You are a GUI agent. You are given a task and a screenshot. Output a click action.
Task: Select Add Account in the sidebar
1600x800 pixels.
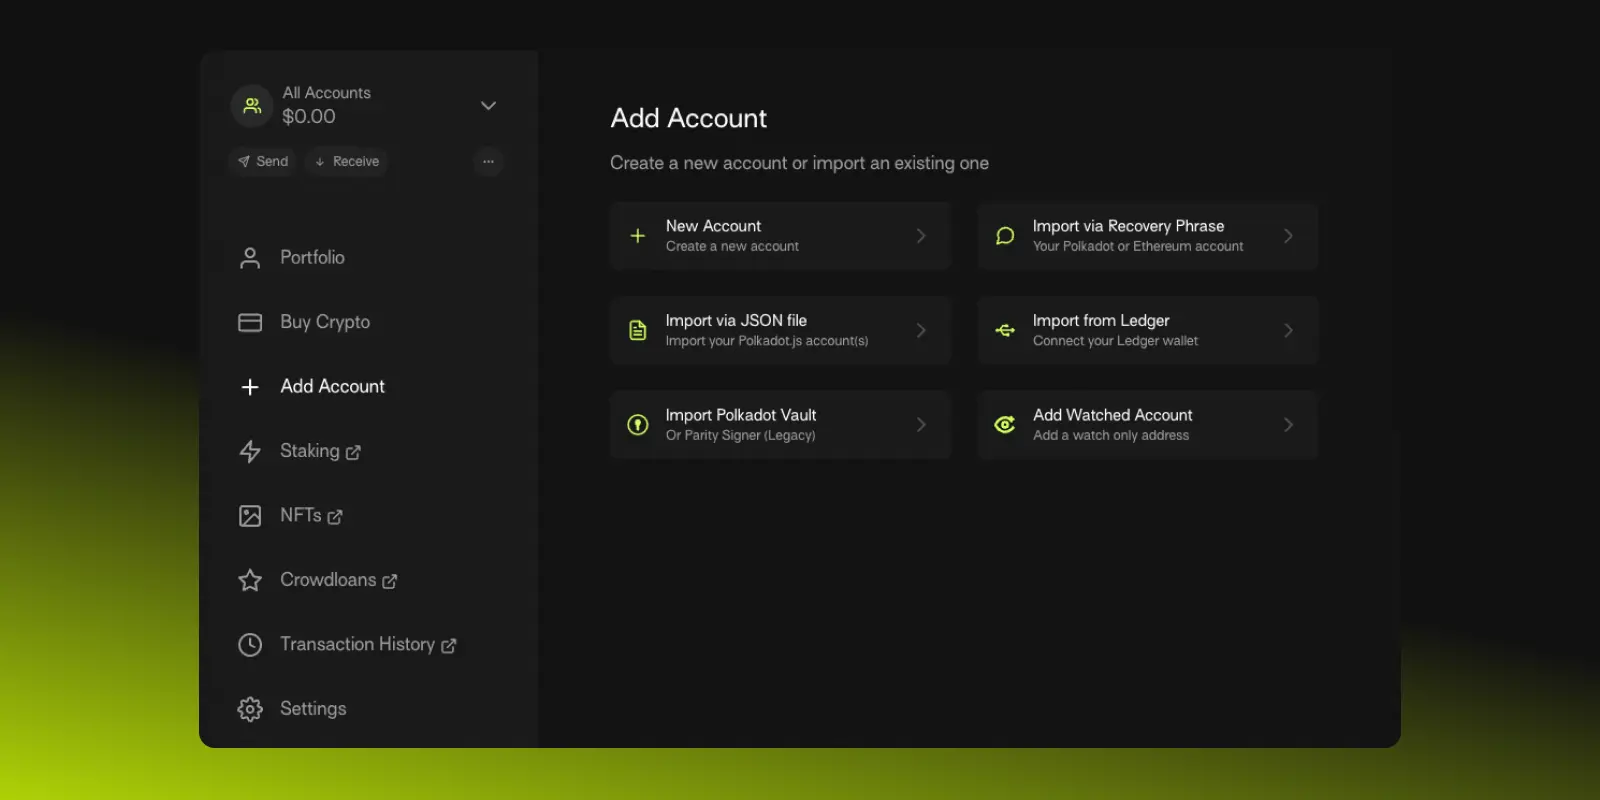[x=332, y=386]
